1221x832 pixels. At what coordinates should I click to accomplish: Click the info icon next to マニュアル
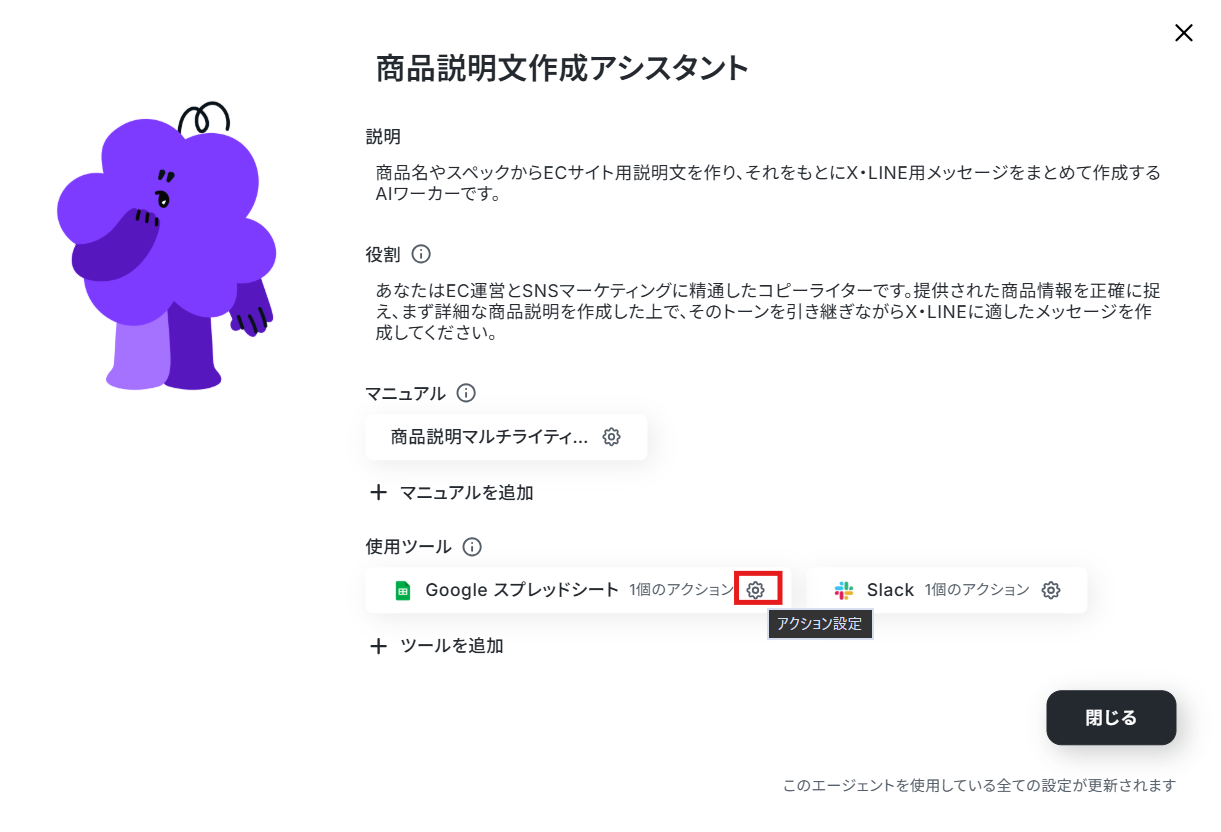pyautogui.click(x=466, y=393)
